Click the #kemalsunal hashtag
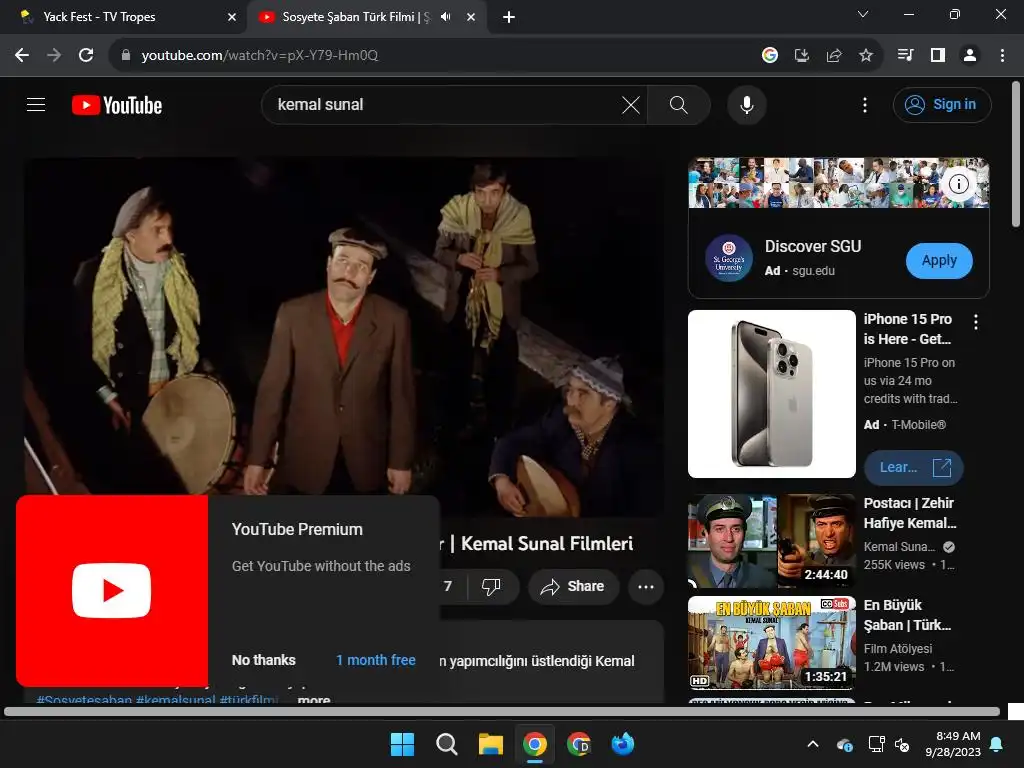This screenshot has width=1024, height=768. coord(176,699)
